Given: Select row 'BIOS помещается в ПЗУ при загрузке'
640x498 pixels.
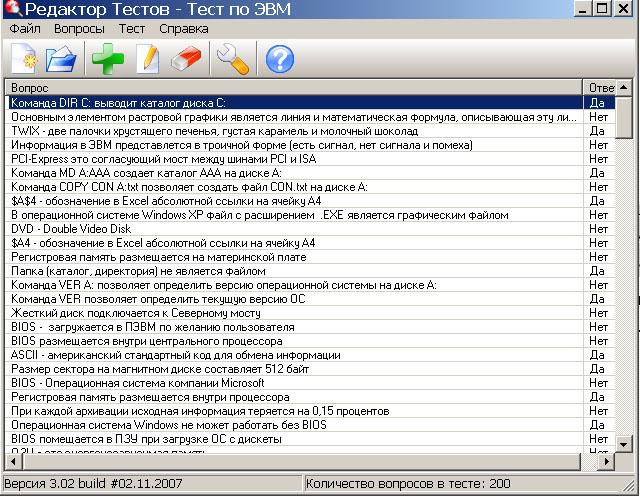Looking at the screenshot, I should (310, 439).
